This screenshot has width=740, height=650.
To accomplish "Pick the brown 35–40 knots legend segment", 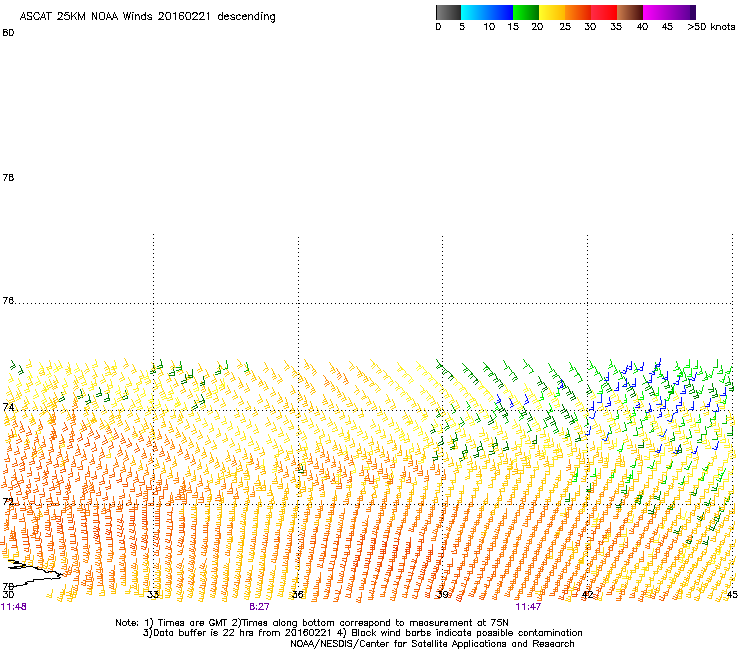I will [630, 12].
